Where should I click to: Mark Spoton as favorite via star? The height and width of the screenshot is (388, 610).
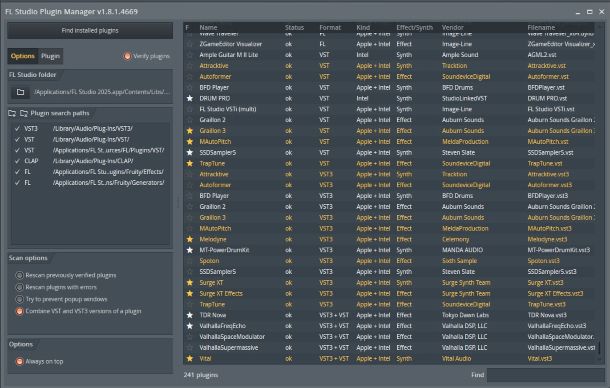coord(190,261)
